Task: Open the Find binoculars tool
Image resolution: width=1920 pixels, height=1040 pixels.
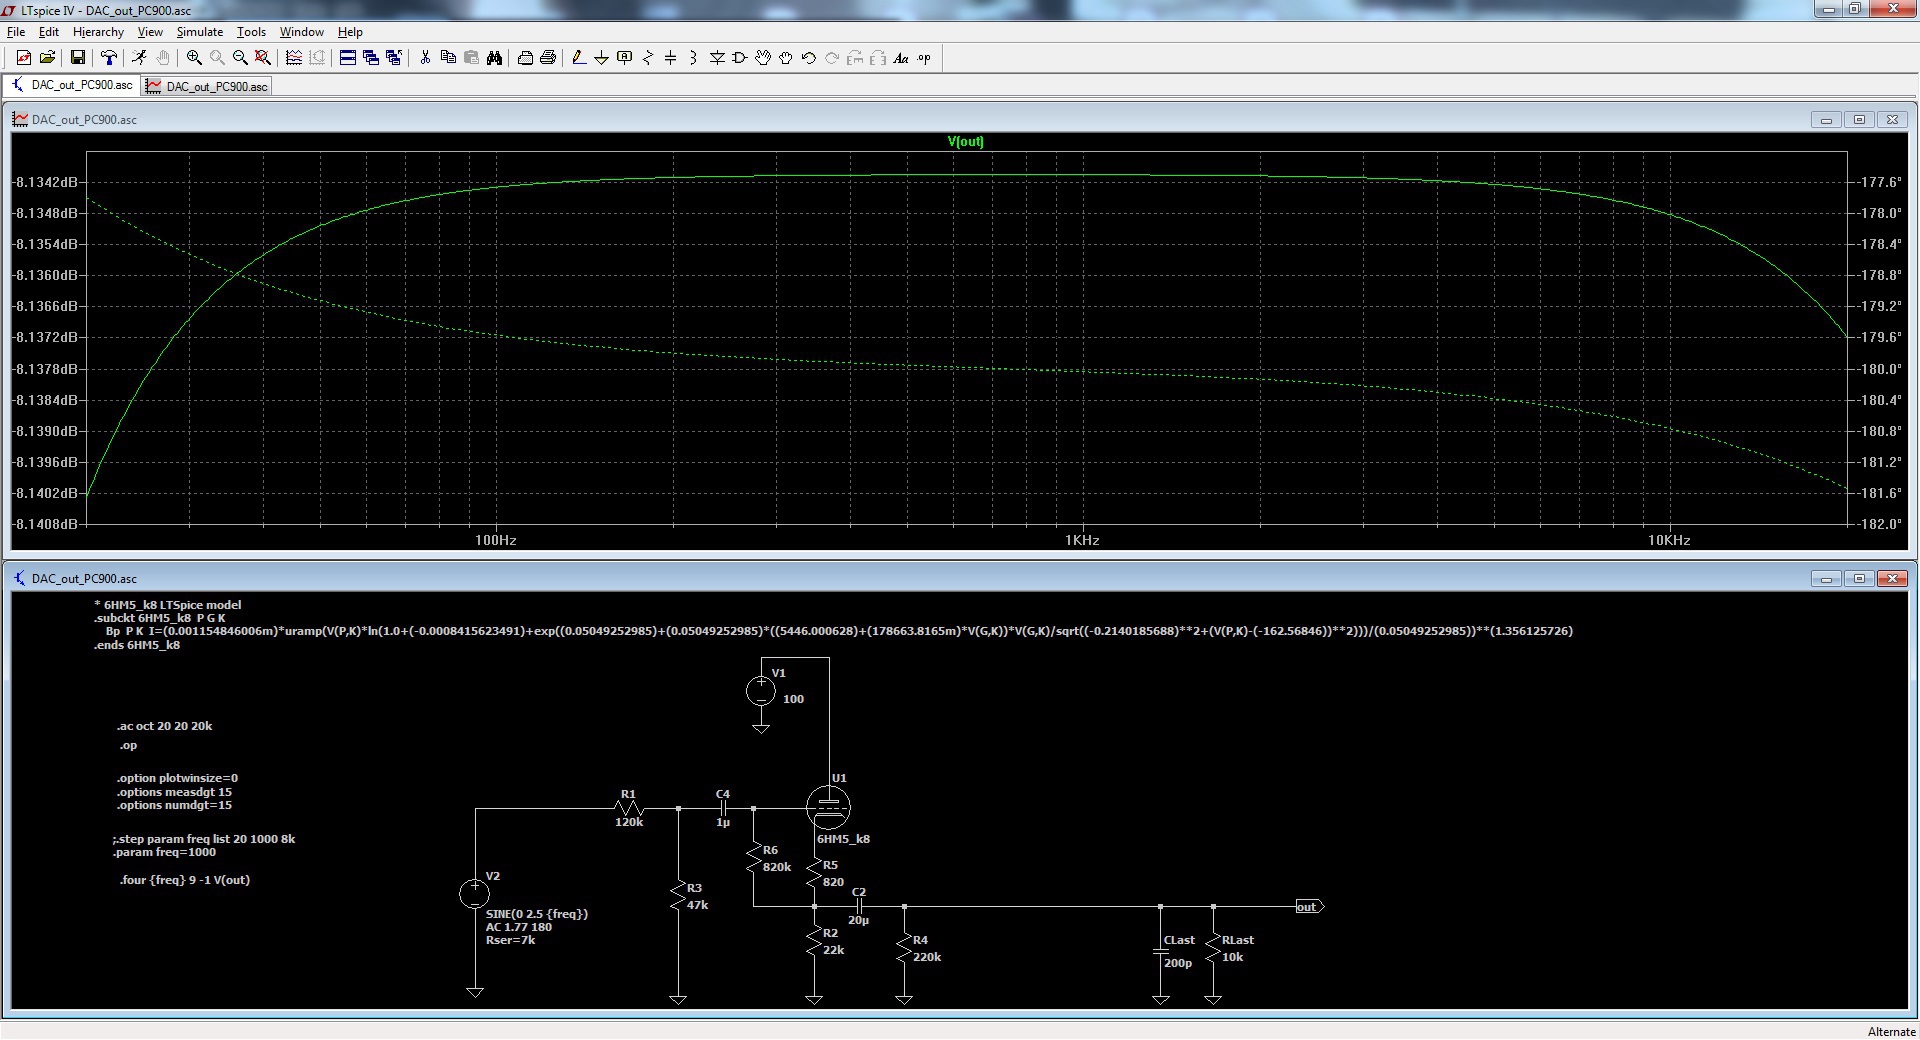Action: [x=494, y=58]
